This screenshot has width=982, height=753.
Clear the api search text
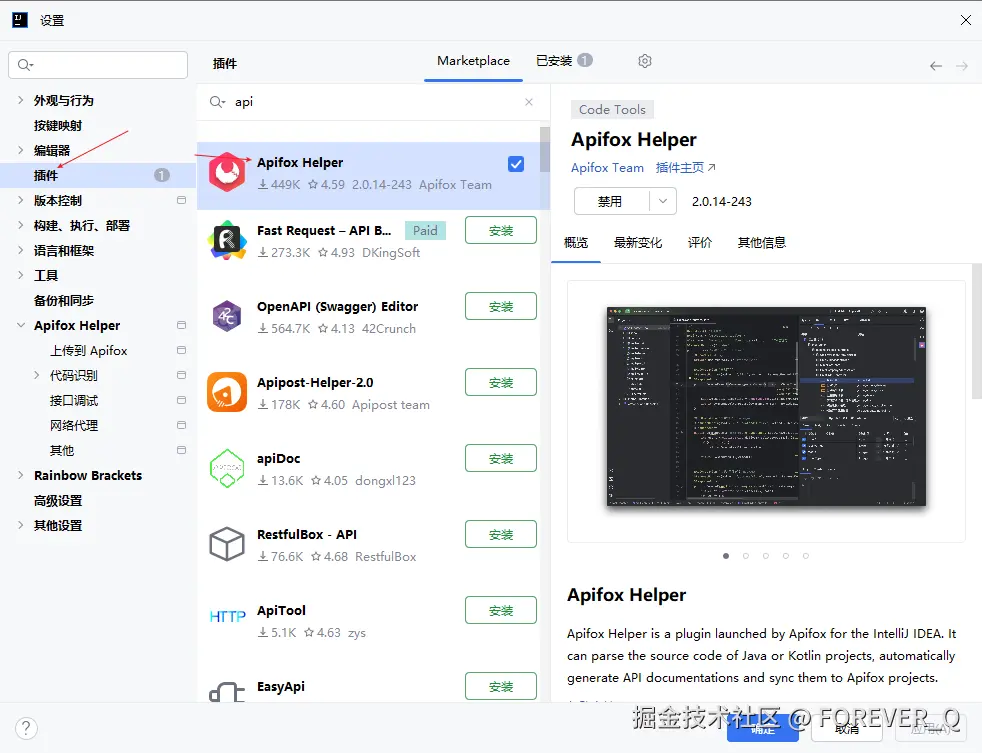pos(529,102)
